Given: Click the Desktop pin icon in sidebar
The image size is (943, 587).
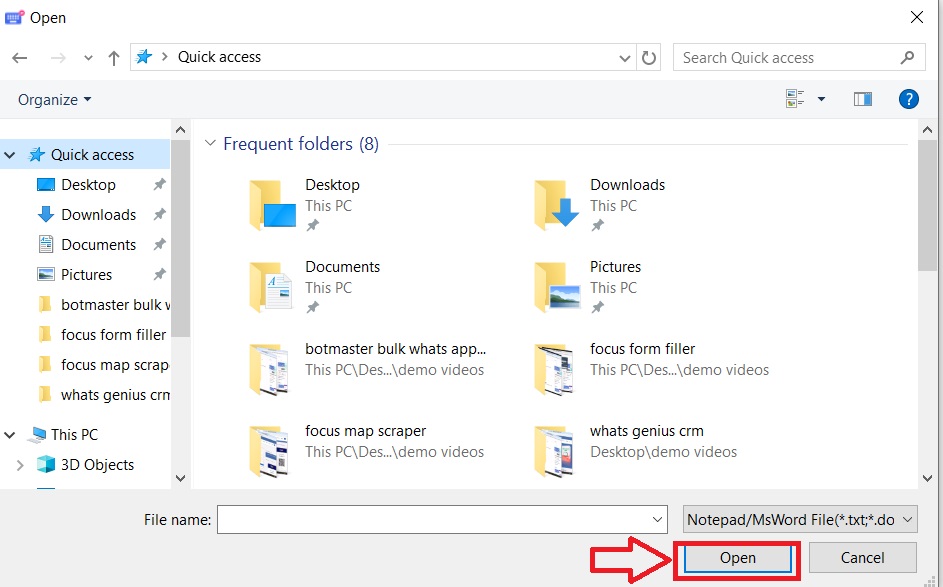Looking at the screenshot, I should pyautogui.click(x=159, y=185).
